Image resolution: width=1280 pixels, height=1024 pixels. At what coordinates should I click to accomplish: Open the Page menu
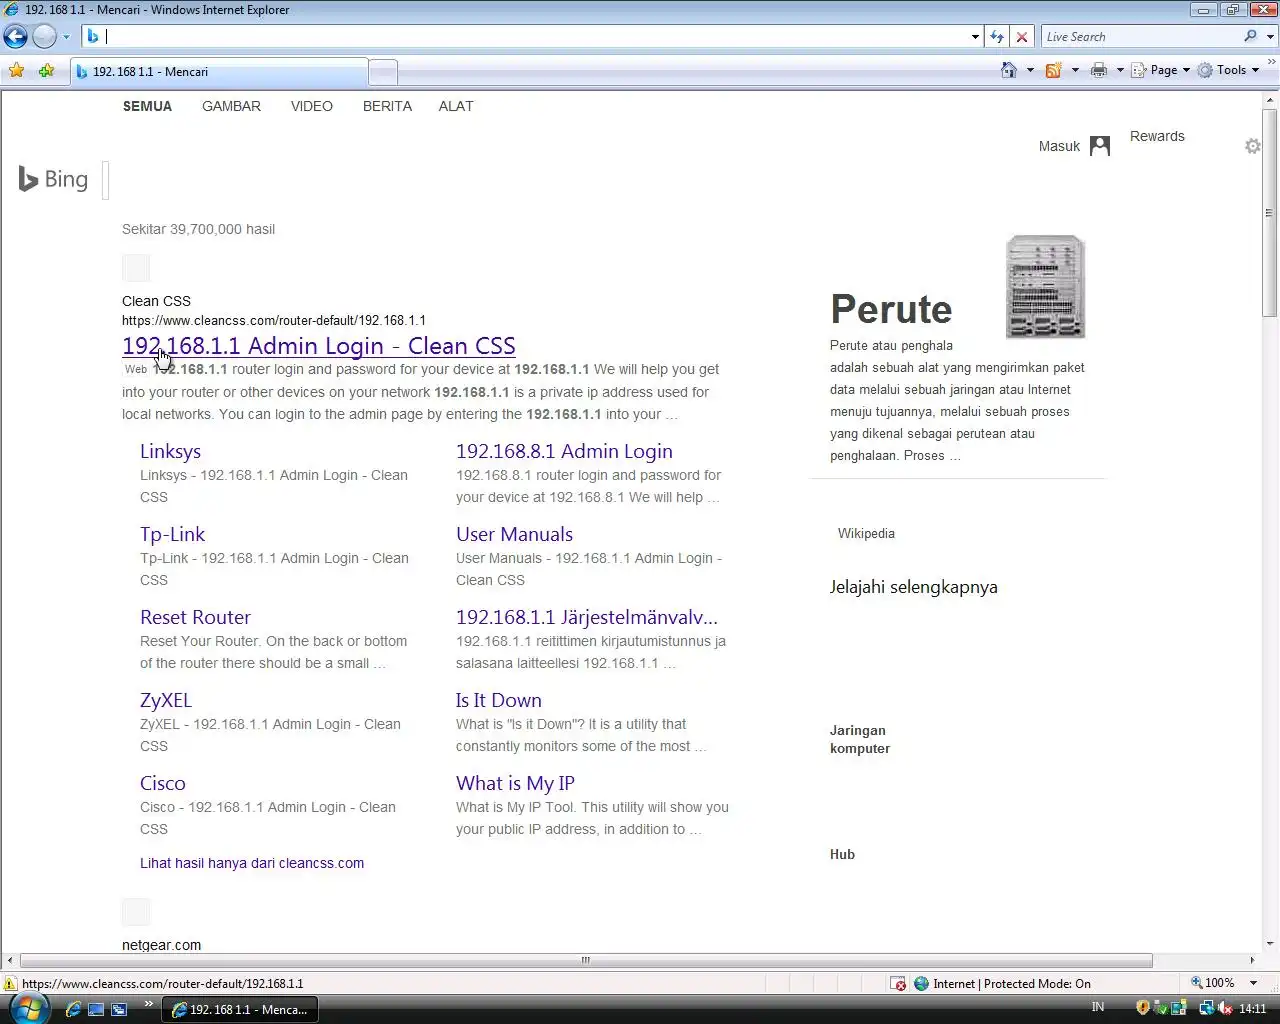click(x=1160, y=70)
